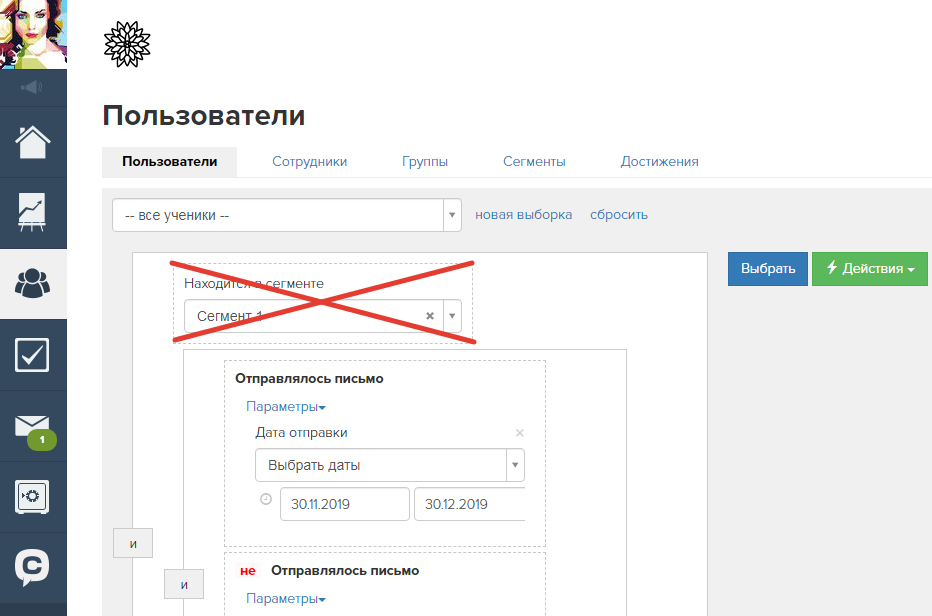Expand the Сегмент 1 dropdown arrow
The image size is (932, 616).
pyautogui.click(x=452, y=316)
